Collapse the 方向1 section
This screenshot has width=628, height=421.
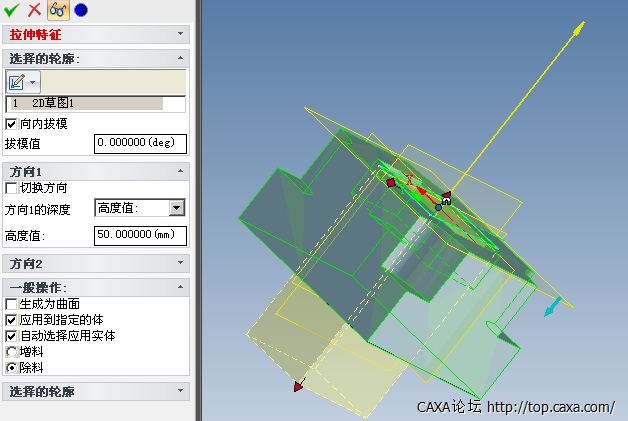[x=180, y=171]
